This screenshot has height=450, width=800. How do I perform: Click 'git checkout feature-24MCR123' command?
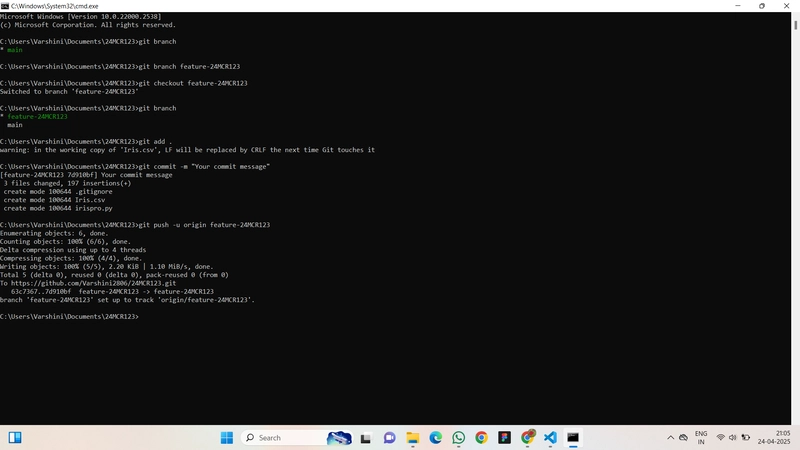[x=193, y=83]
